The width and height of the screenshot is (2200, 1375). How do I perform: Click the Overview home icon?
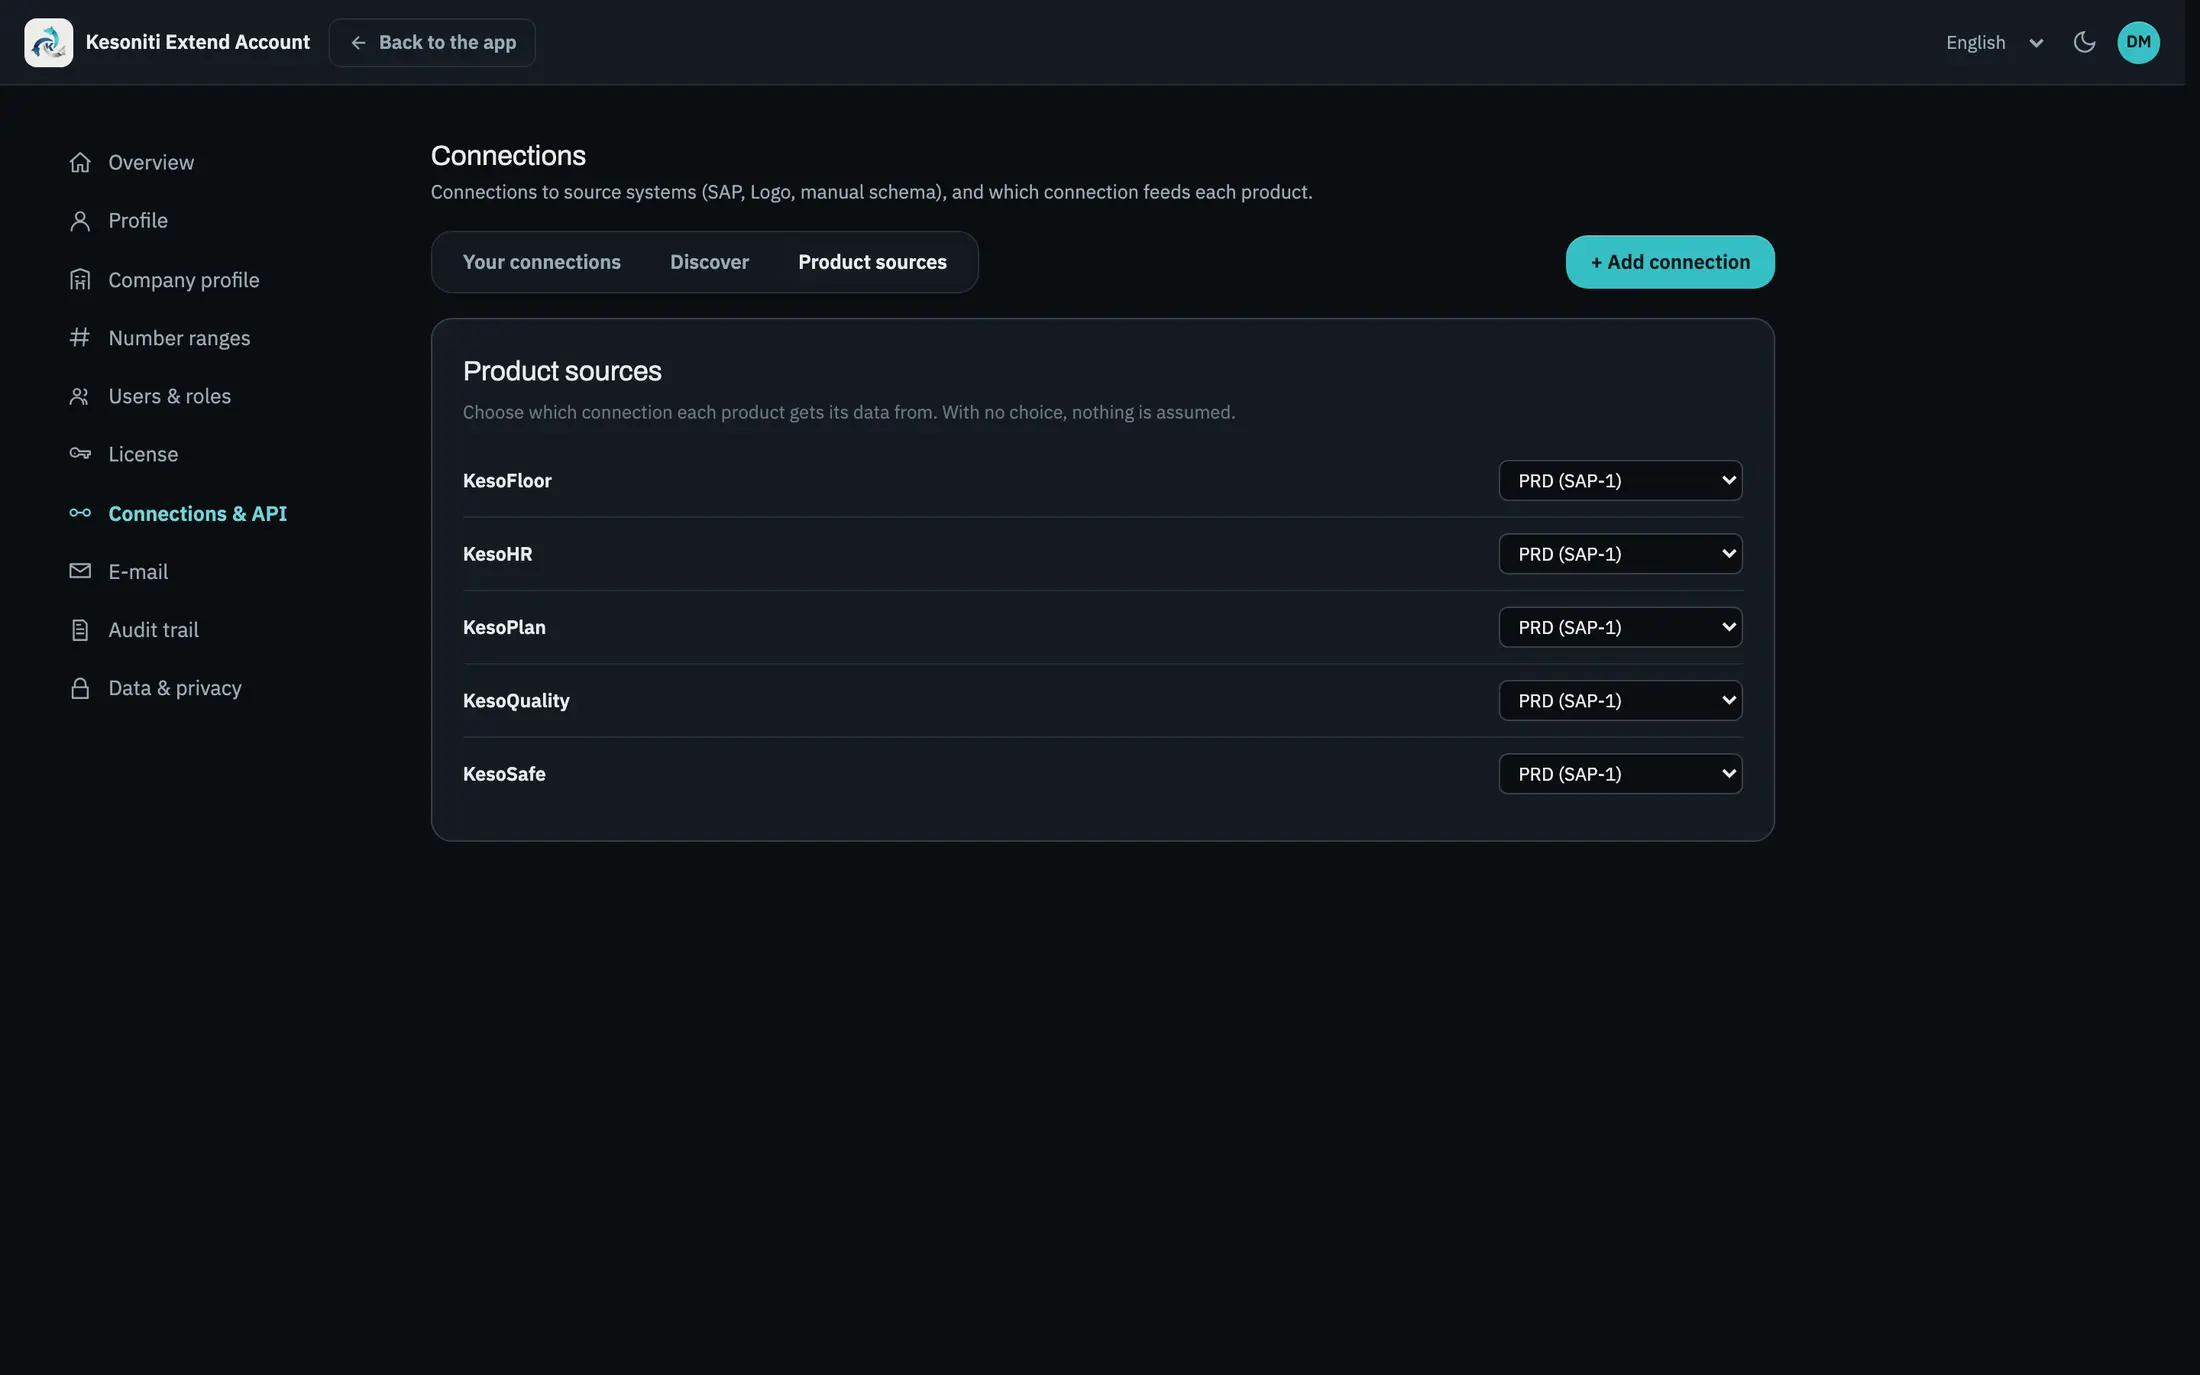coord(80,162)
